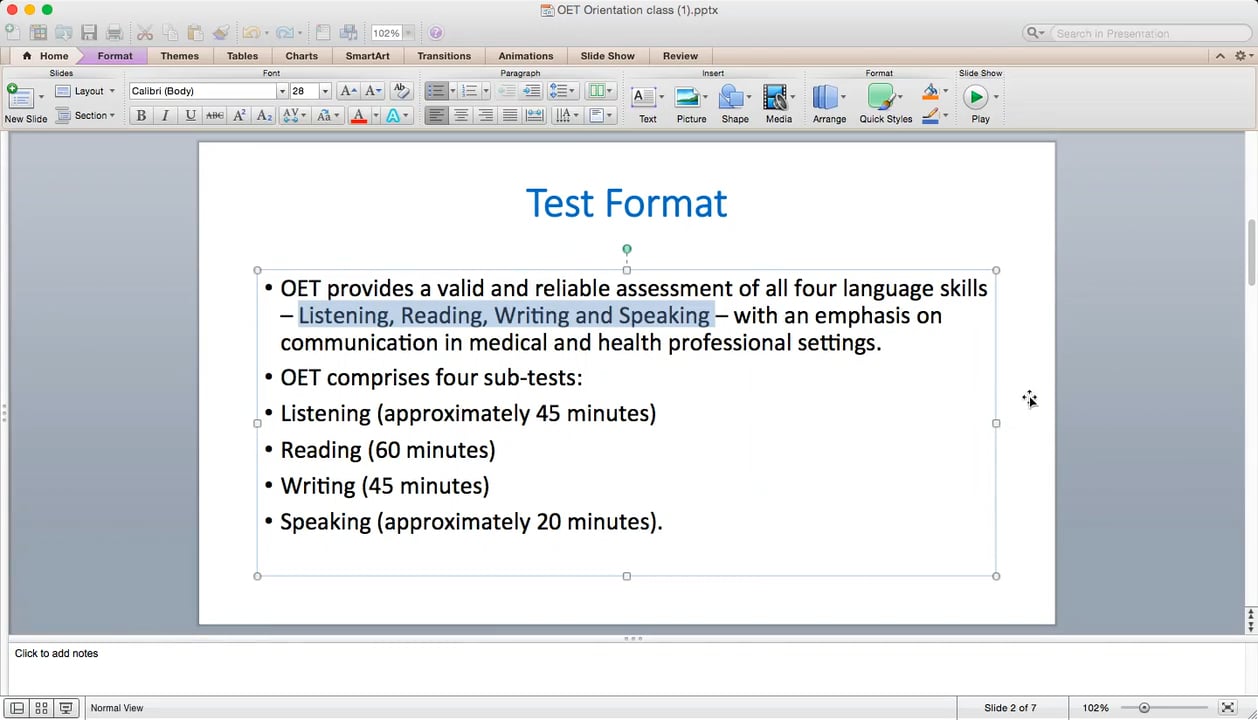Increase the paragraph indent level
This screenshot has height=720, width=1258.
[532, 91]
